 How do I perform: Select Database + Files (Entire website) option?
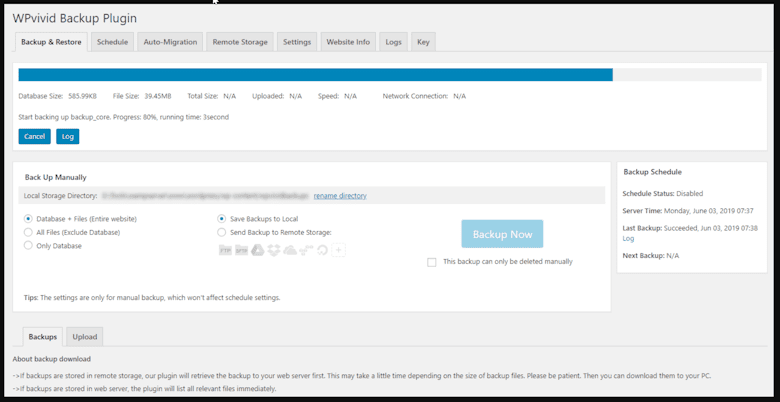pos(28,219)
